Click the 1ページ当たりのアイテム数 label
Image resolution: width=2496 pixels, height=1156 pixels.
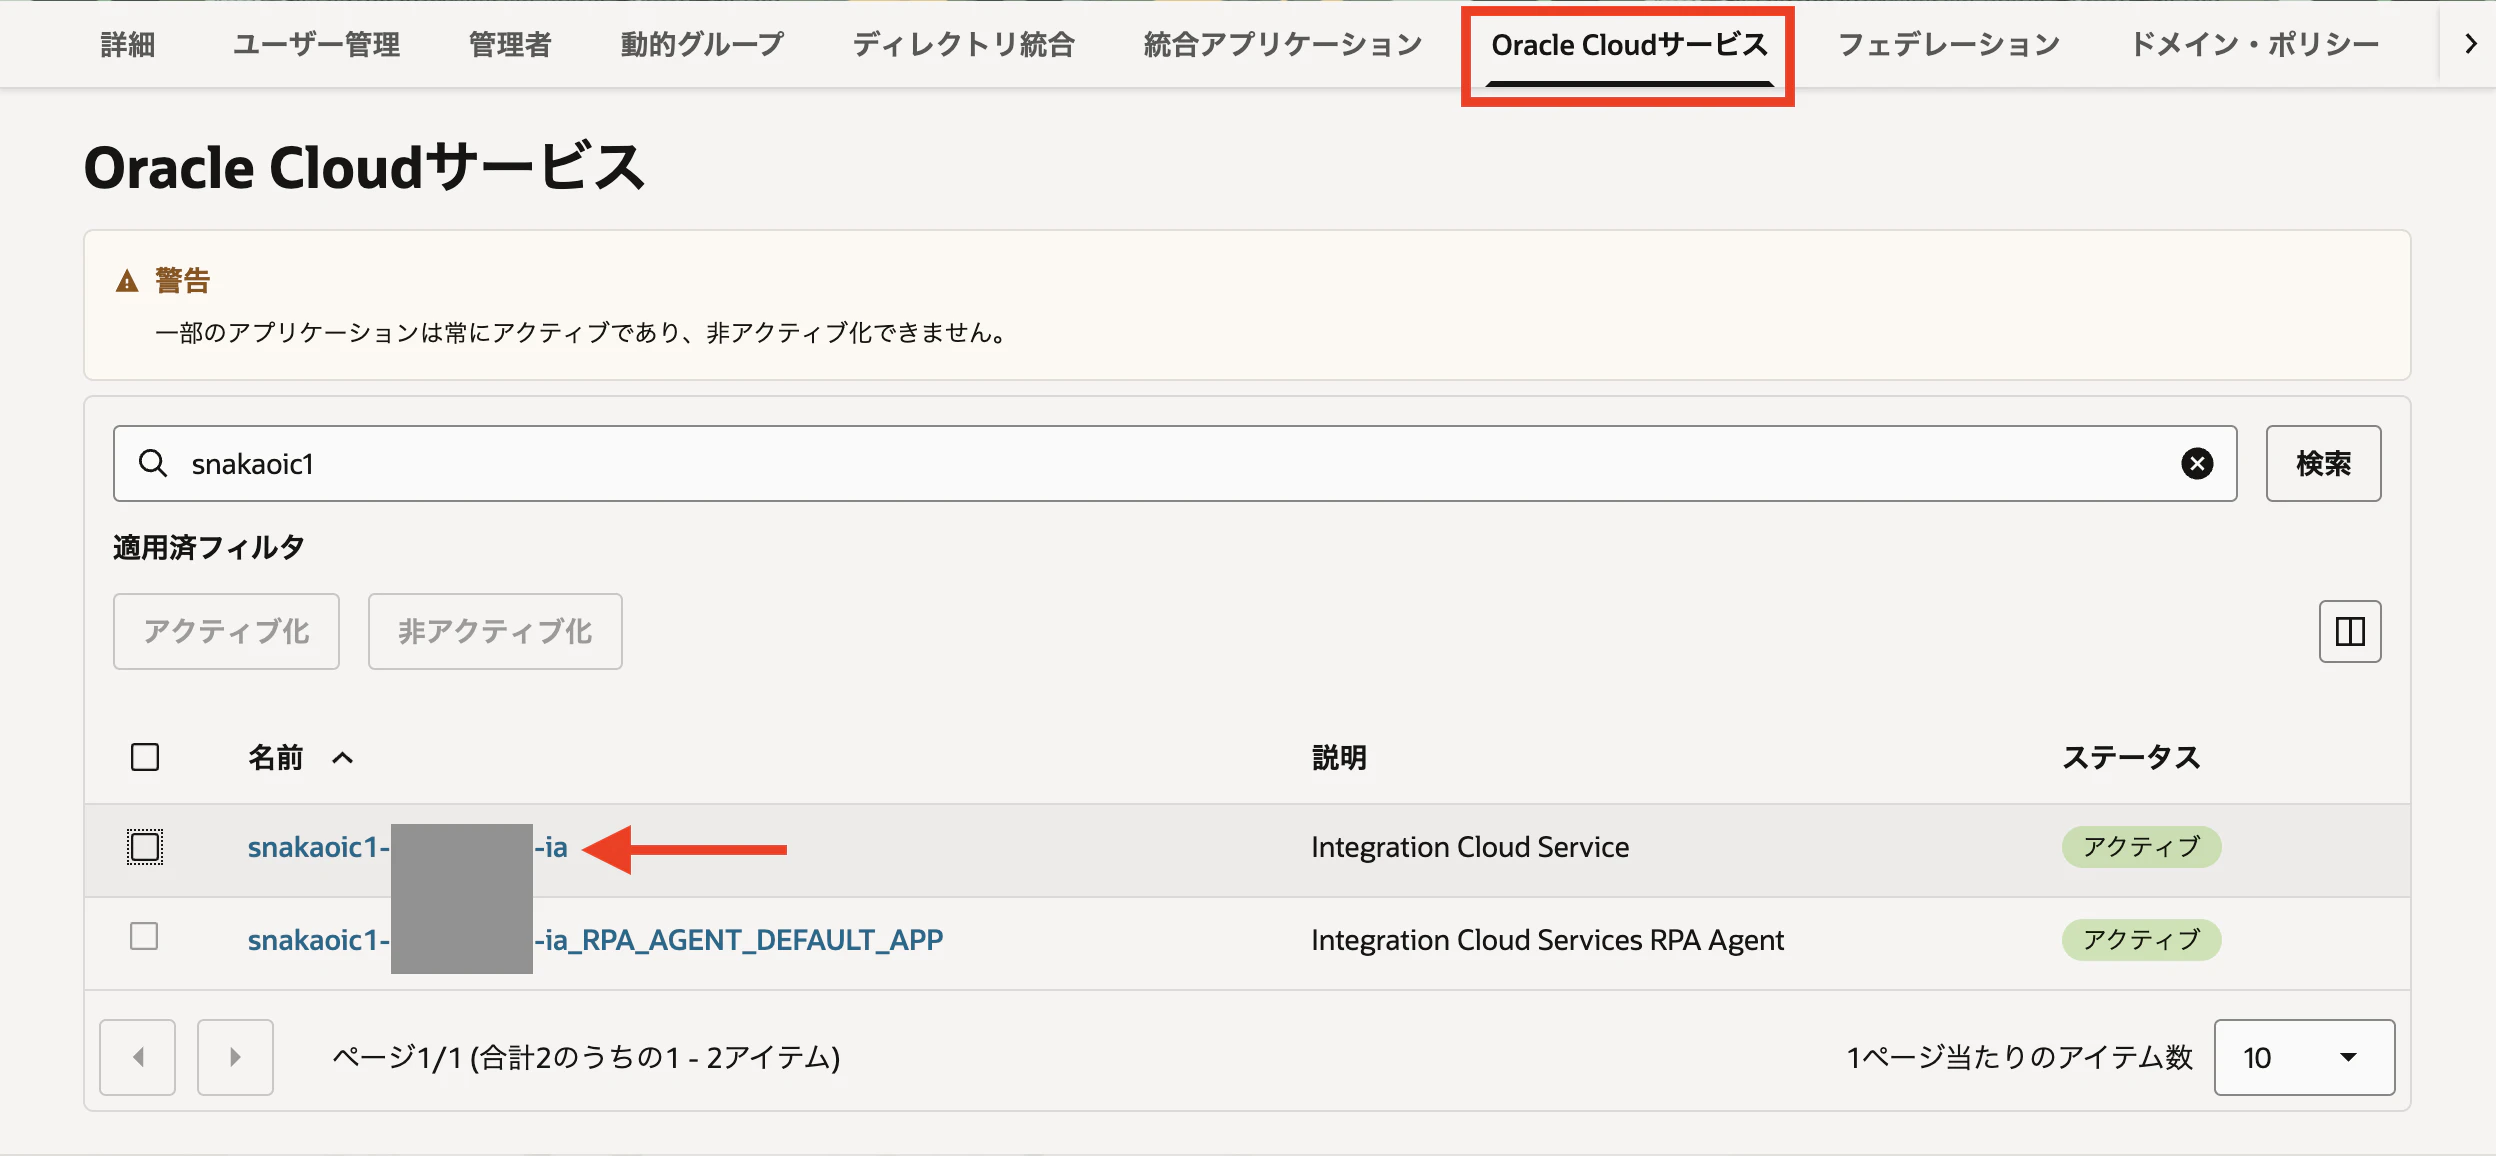2019,1057
